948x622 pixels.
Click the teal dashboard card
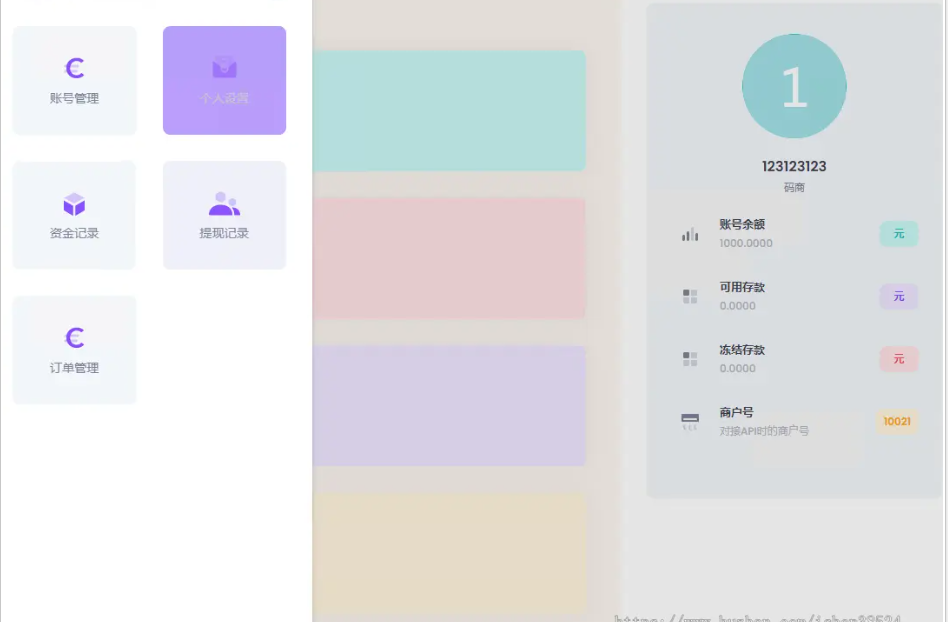coord(449,111)
